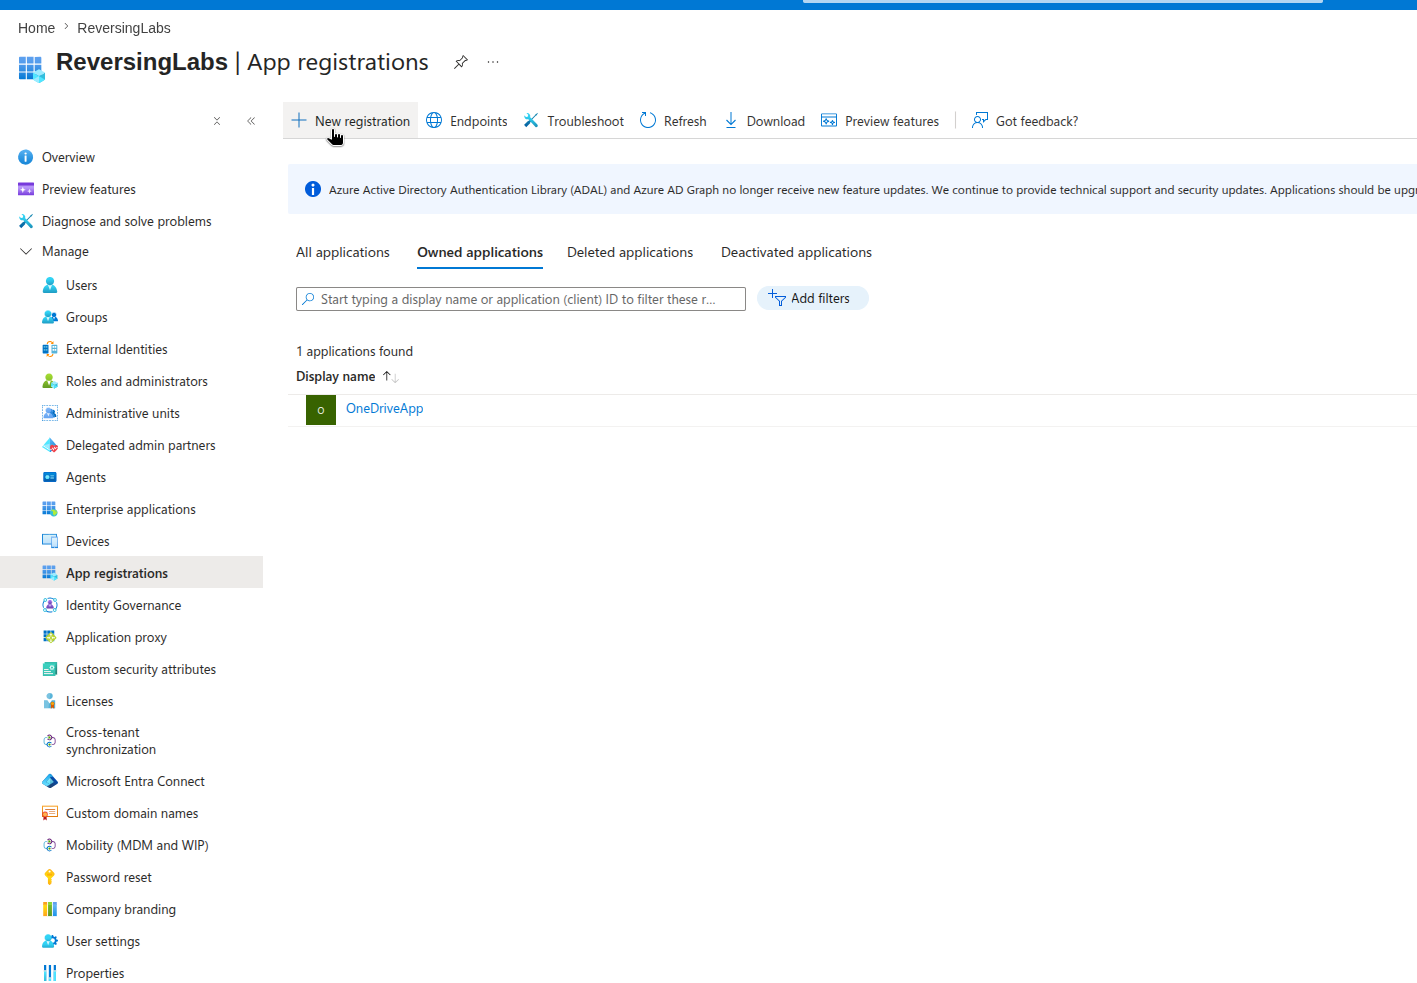Click the Troubleshoot wrench icon
1417x983 pixels.
click(x=531, y=121)
